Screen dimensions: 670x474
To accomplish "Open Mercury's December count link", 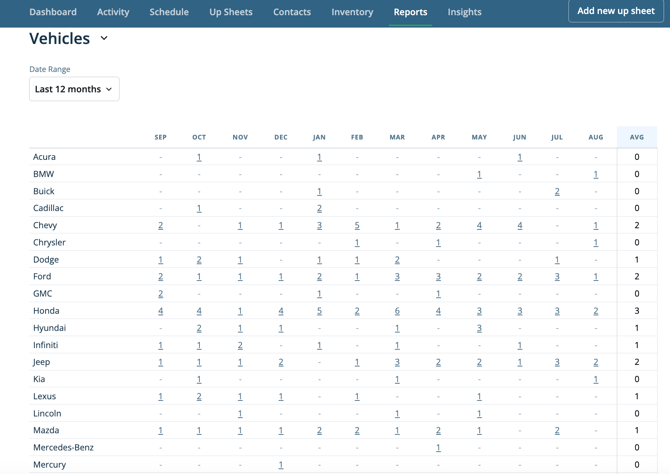I will pyautogui.click(x=281, y=465).
